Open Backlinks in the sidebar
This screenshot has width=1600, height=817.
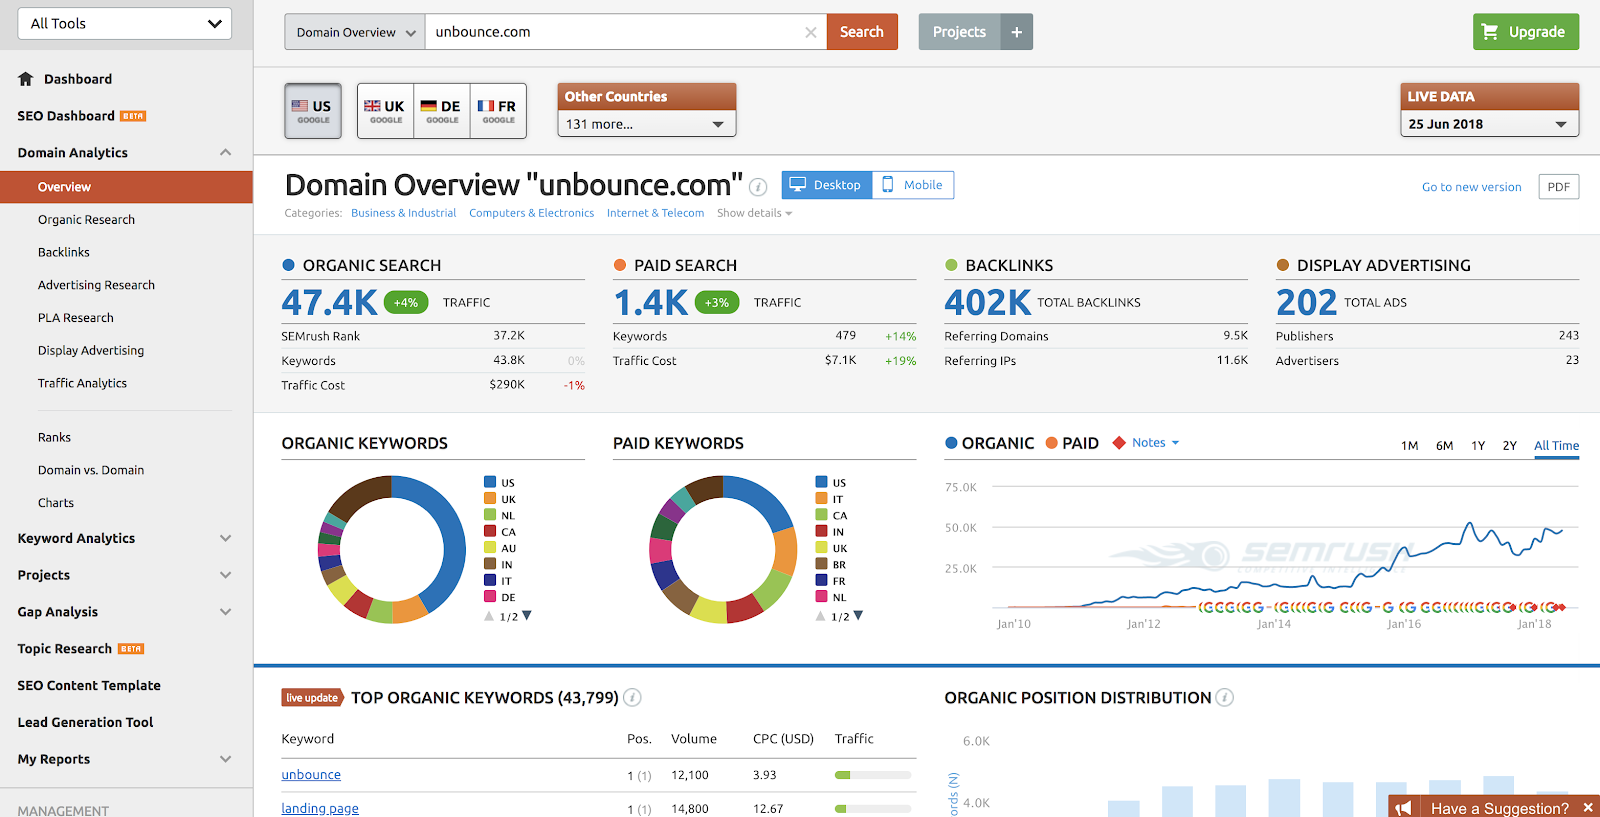pyautogui.click(x=64, y=253)
